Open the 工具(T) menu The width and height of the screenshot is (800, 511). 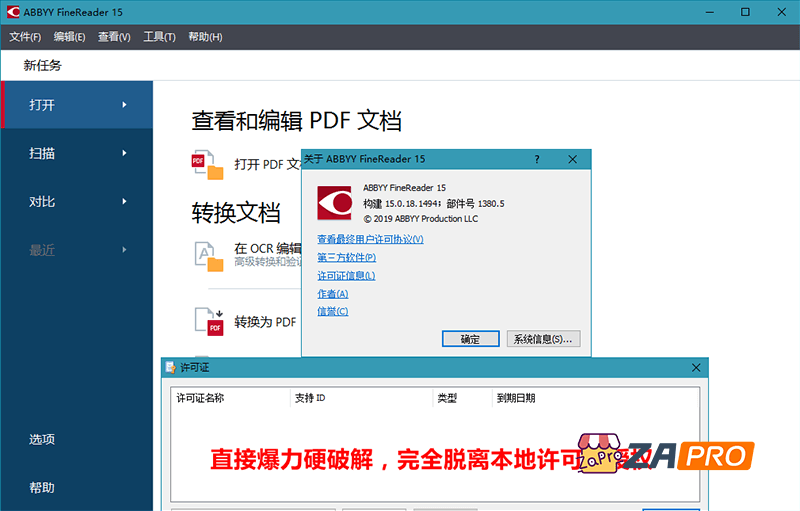[159, 37]
